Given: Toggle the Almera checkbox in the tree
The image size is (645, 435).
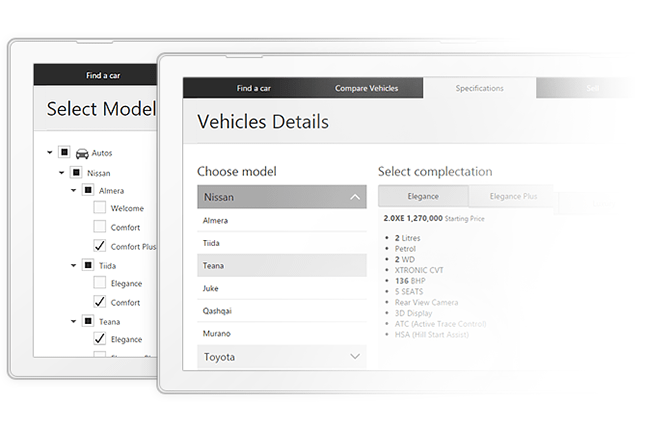Looking at the screenshot, I should (88, 190).
